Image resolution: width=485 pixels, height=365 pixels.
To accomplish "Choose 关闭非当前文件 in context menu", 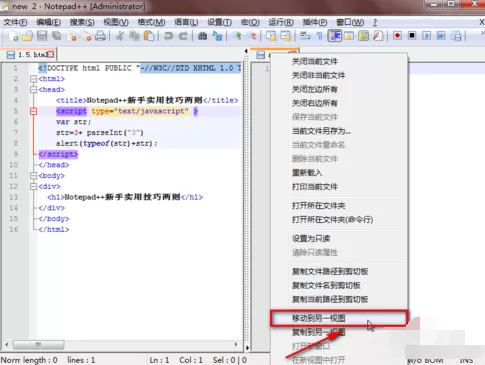I will click(x=339, y=75).
